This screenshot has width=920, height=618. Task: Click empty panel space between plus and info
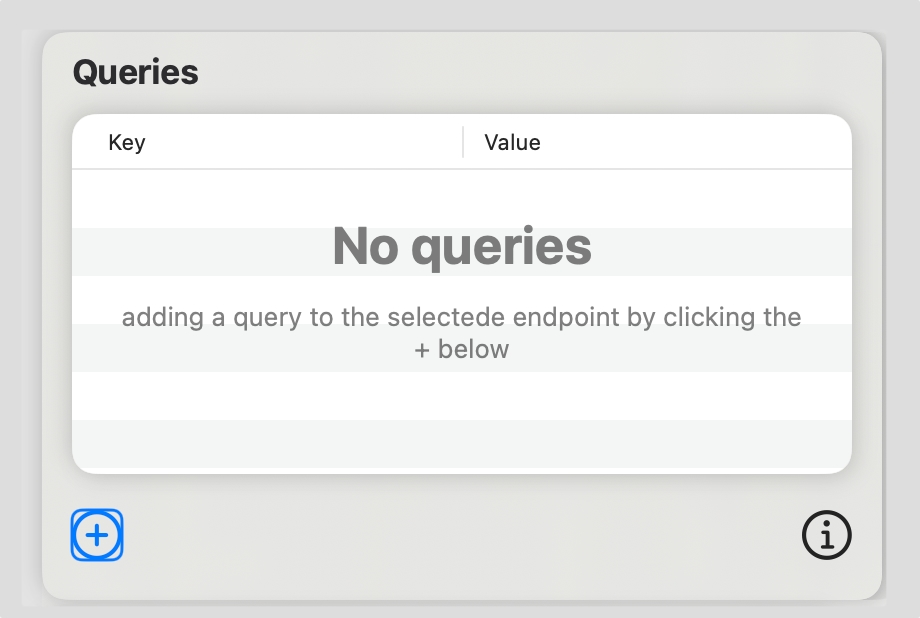pos(460,536)
